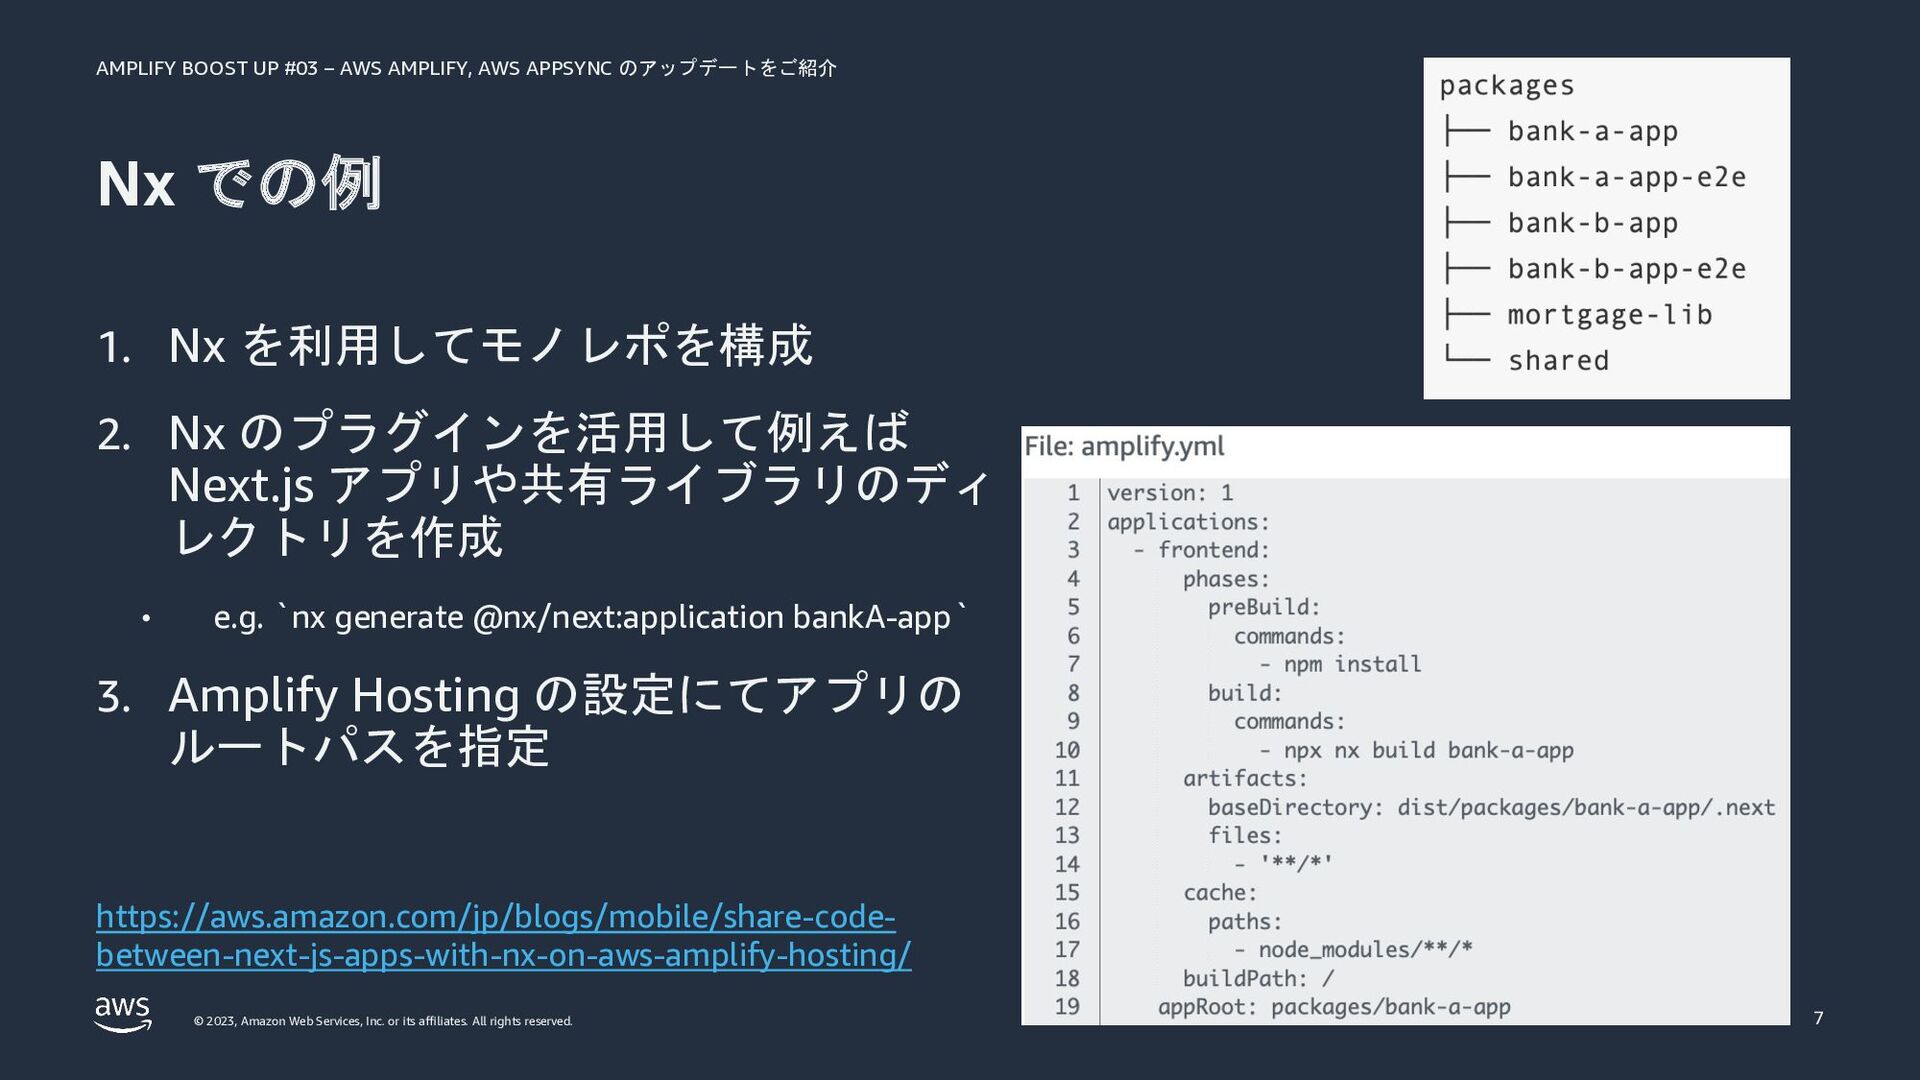This screenshot has width=1920, height=1080.
Task: Select text 'ルートパスを指定'
Action: (x=359, y=746)
